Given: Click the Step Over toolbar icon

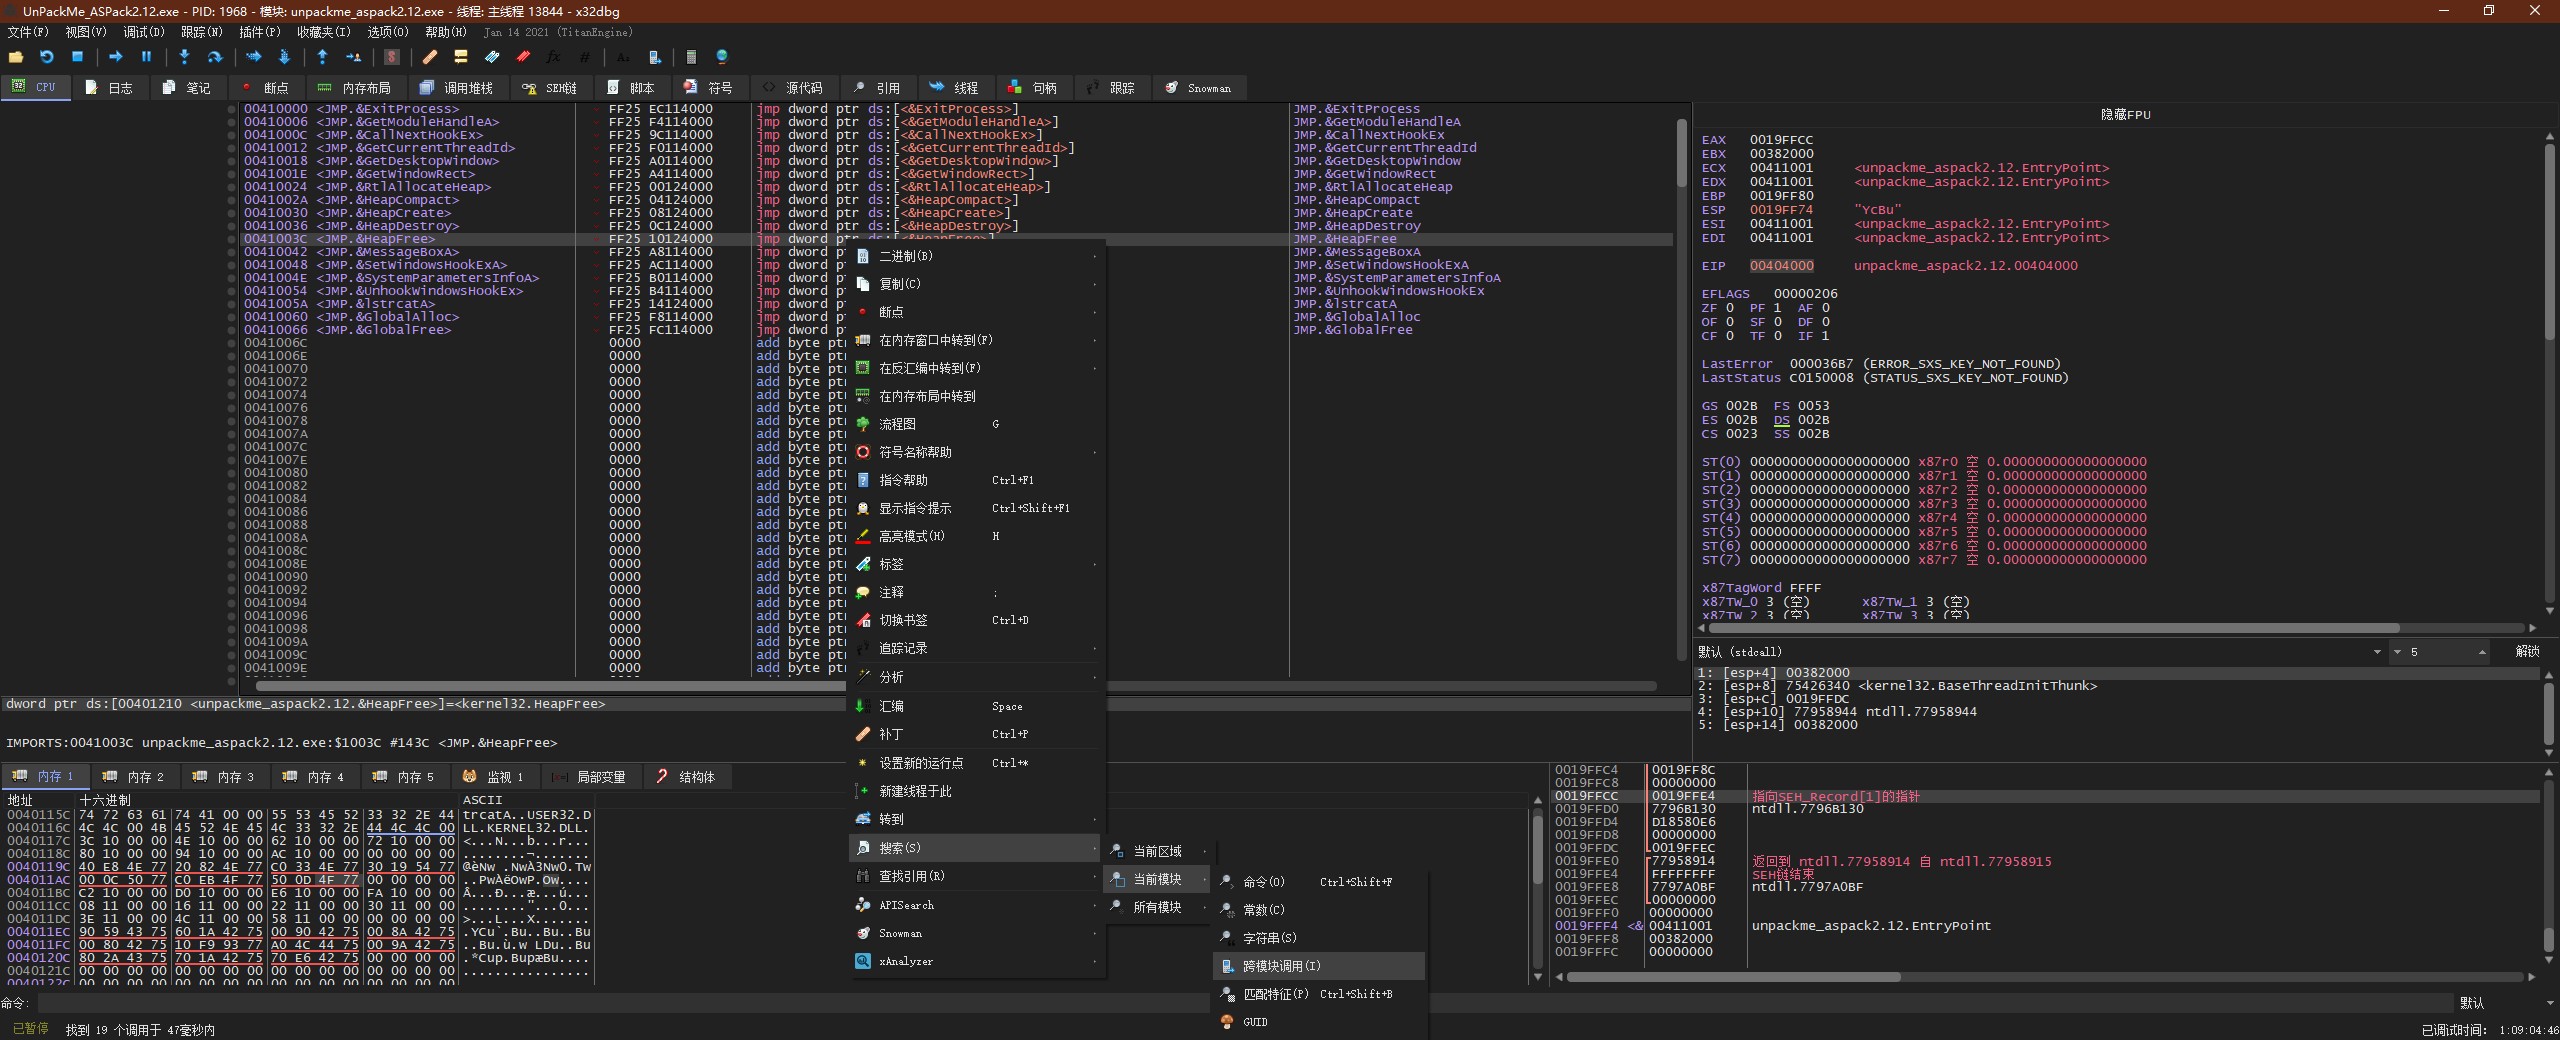Looking at the screenshot, I should point(214,57).
